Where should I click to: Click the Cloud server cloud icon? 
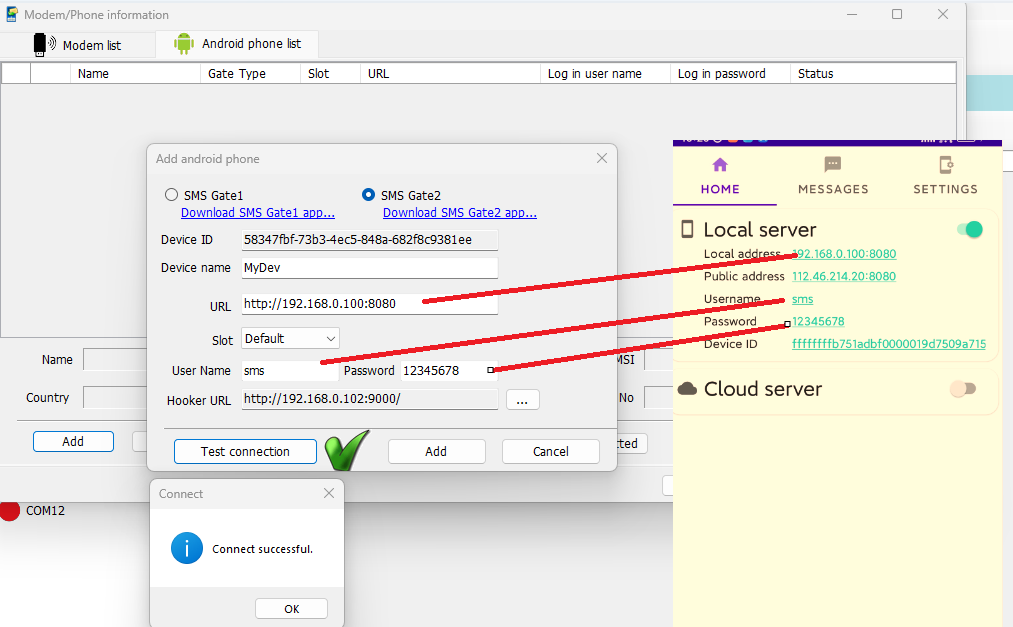pyautogui.click(x=687, y=389)
